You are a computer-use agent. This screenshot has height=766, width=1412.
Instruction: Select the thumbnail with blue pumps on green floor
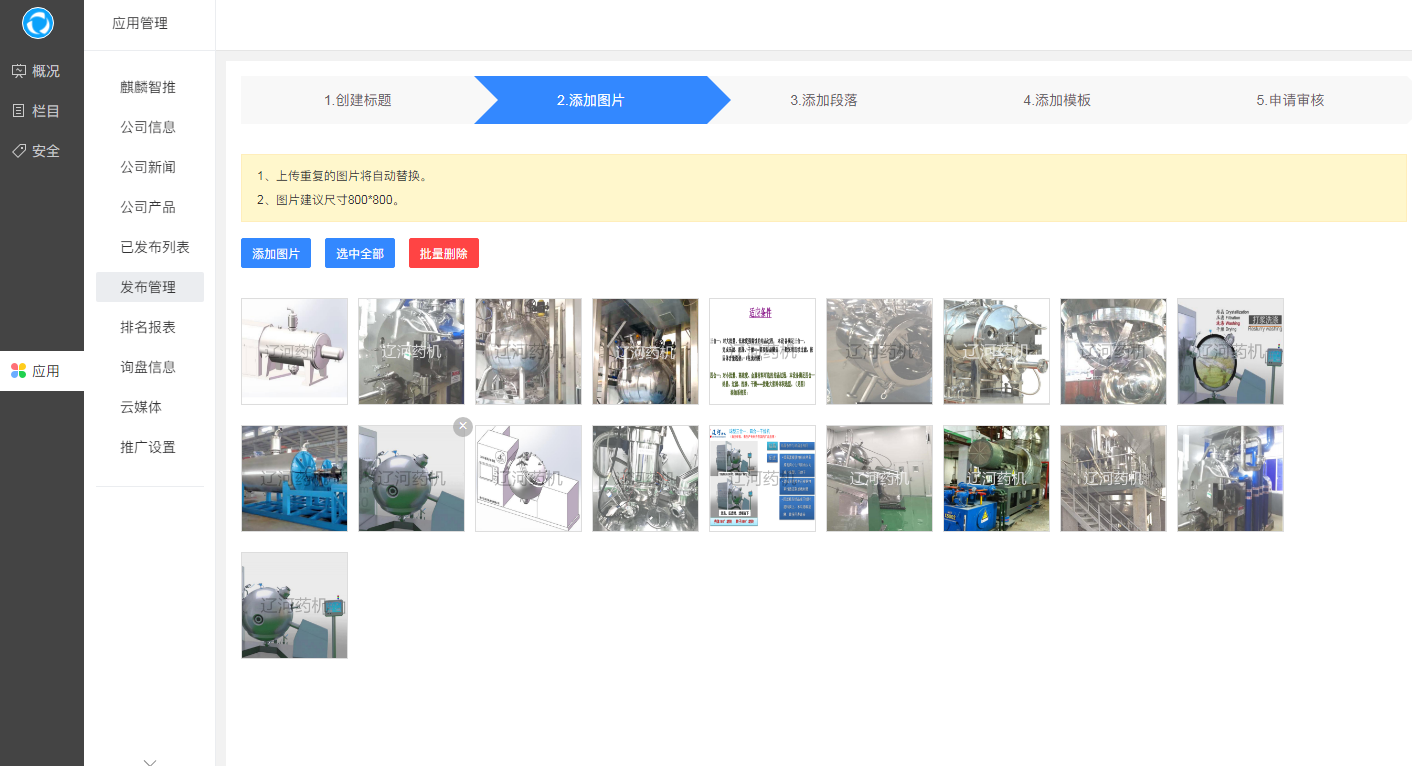point(996,478)
